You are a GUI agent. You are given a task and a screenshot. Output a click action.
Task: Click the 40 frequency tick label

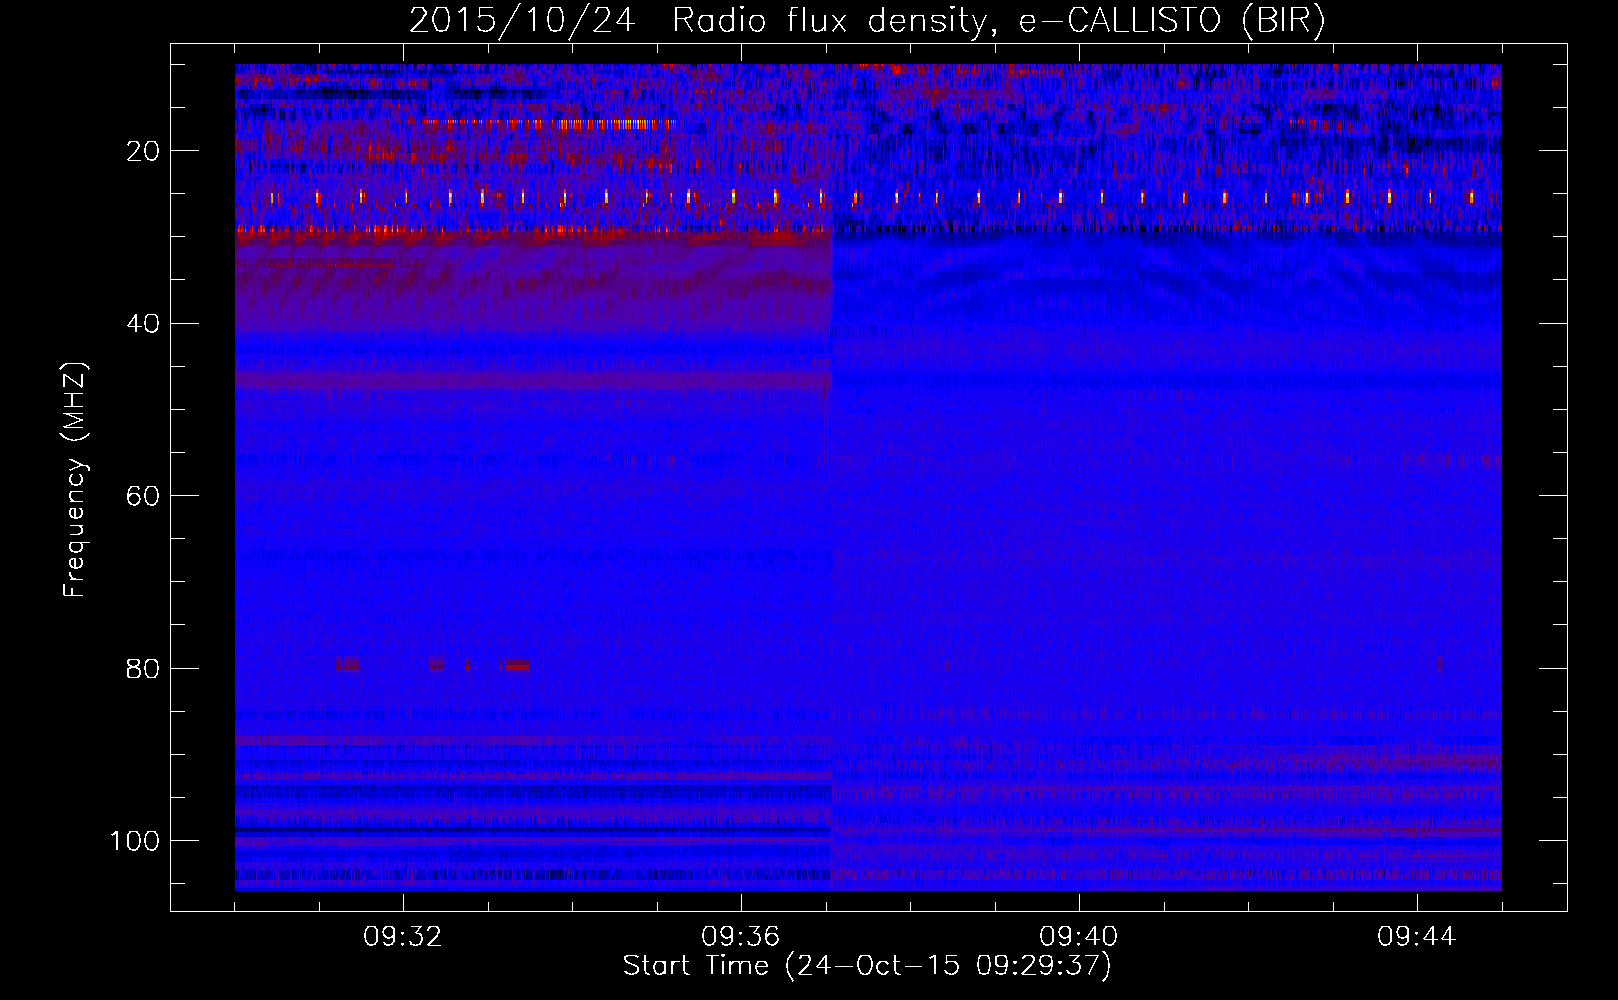(143, 324)
